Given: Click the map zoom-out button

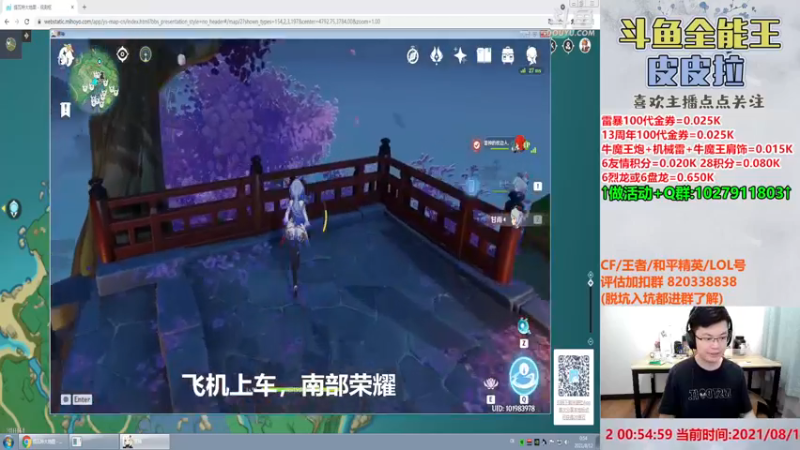Looking at the screenshot, I should (590, 341).
